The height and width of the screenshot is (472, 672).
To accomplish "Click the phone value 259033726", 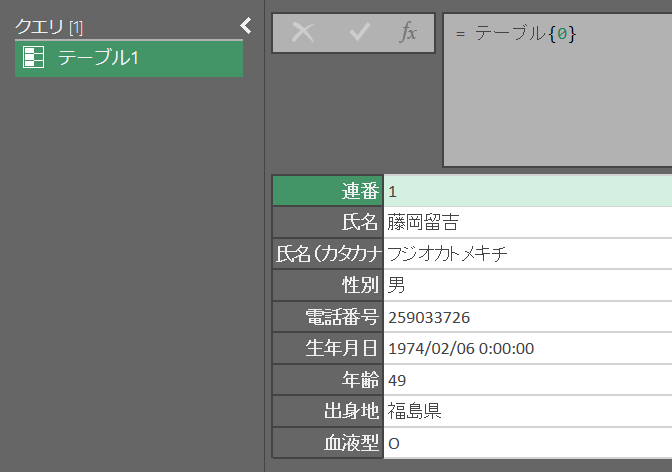I will click(429, 317).
